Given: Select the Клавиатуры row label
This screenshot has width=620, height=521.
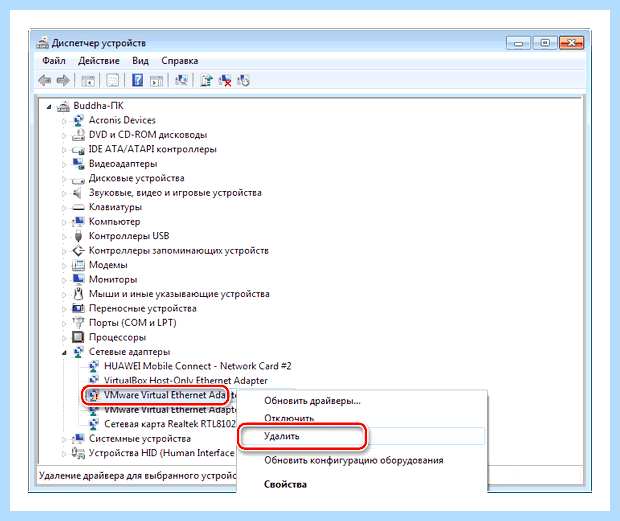Looking at the screenshot, I should pos(115,207).
